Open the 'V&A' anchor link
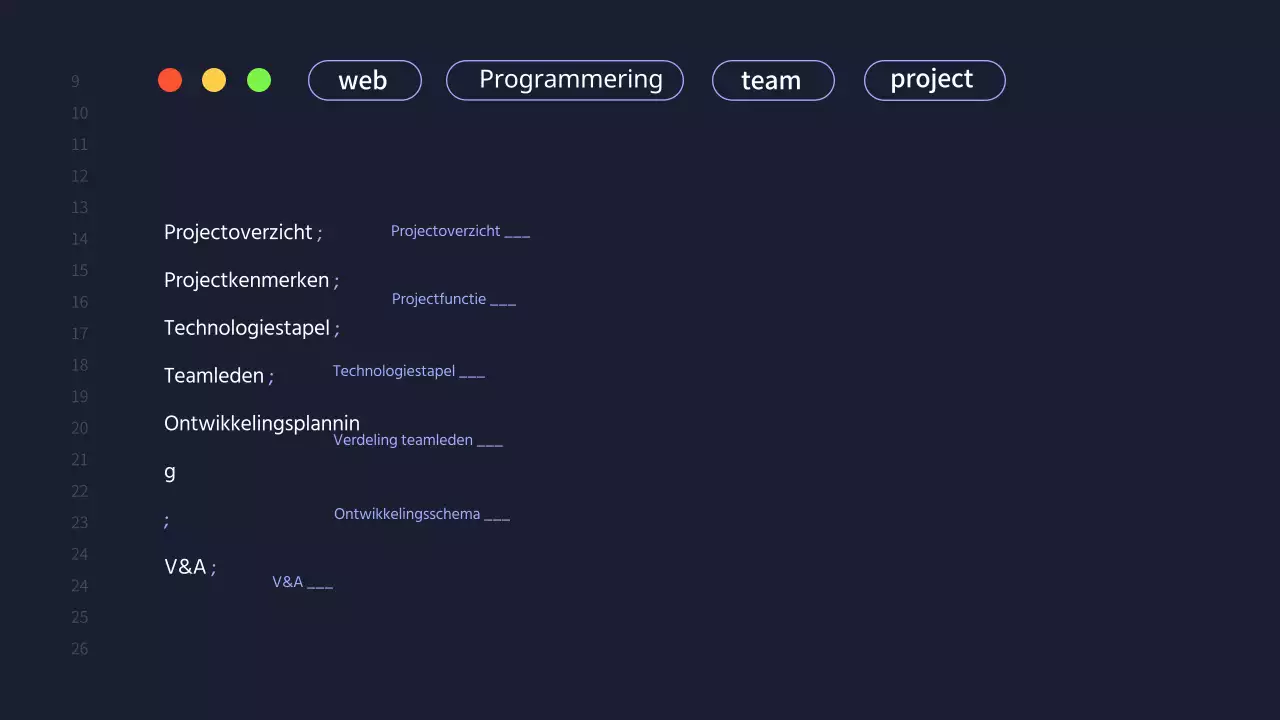Viewport: 1280px width, 720px height. point(288,582)
